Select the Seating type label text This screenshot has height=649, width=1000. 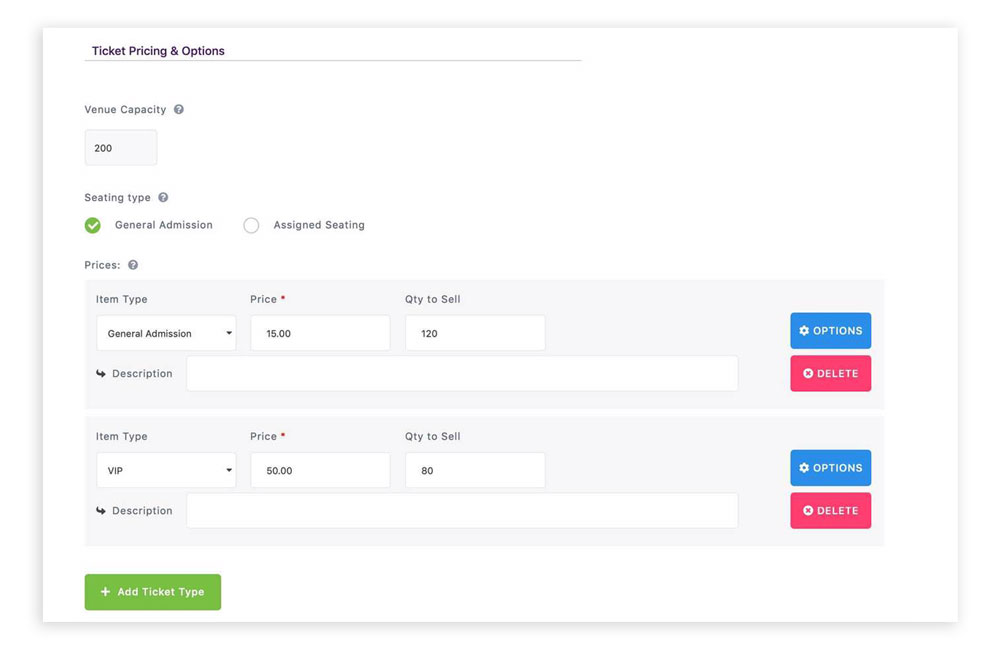click(x=117, y=198)
